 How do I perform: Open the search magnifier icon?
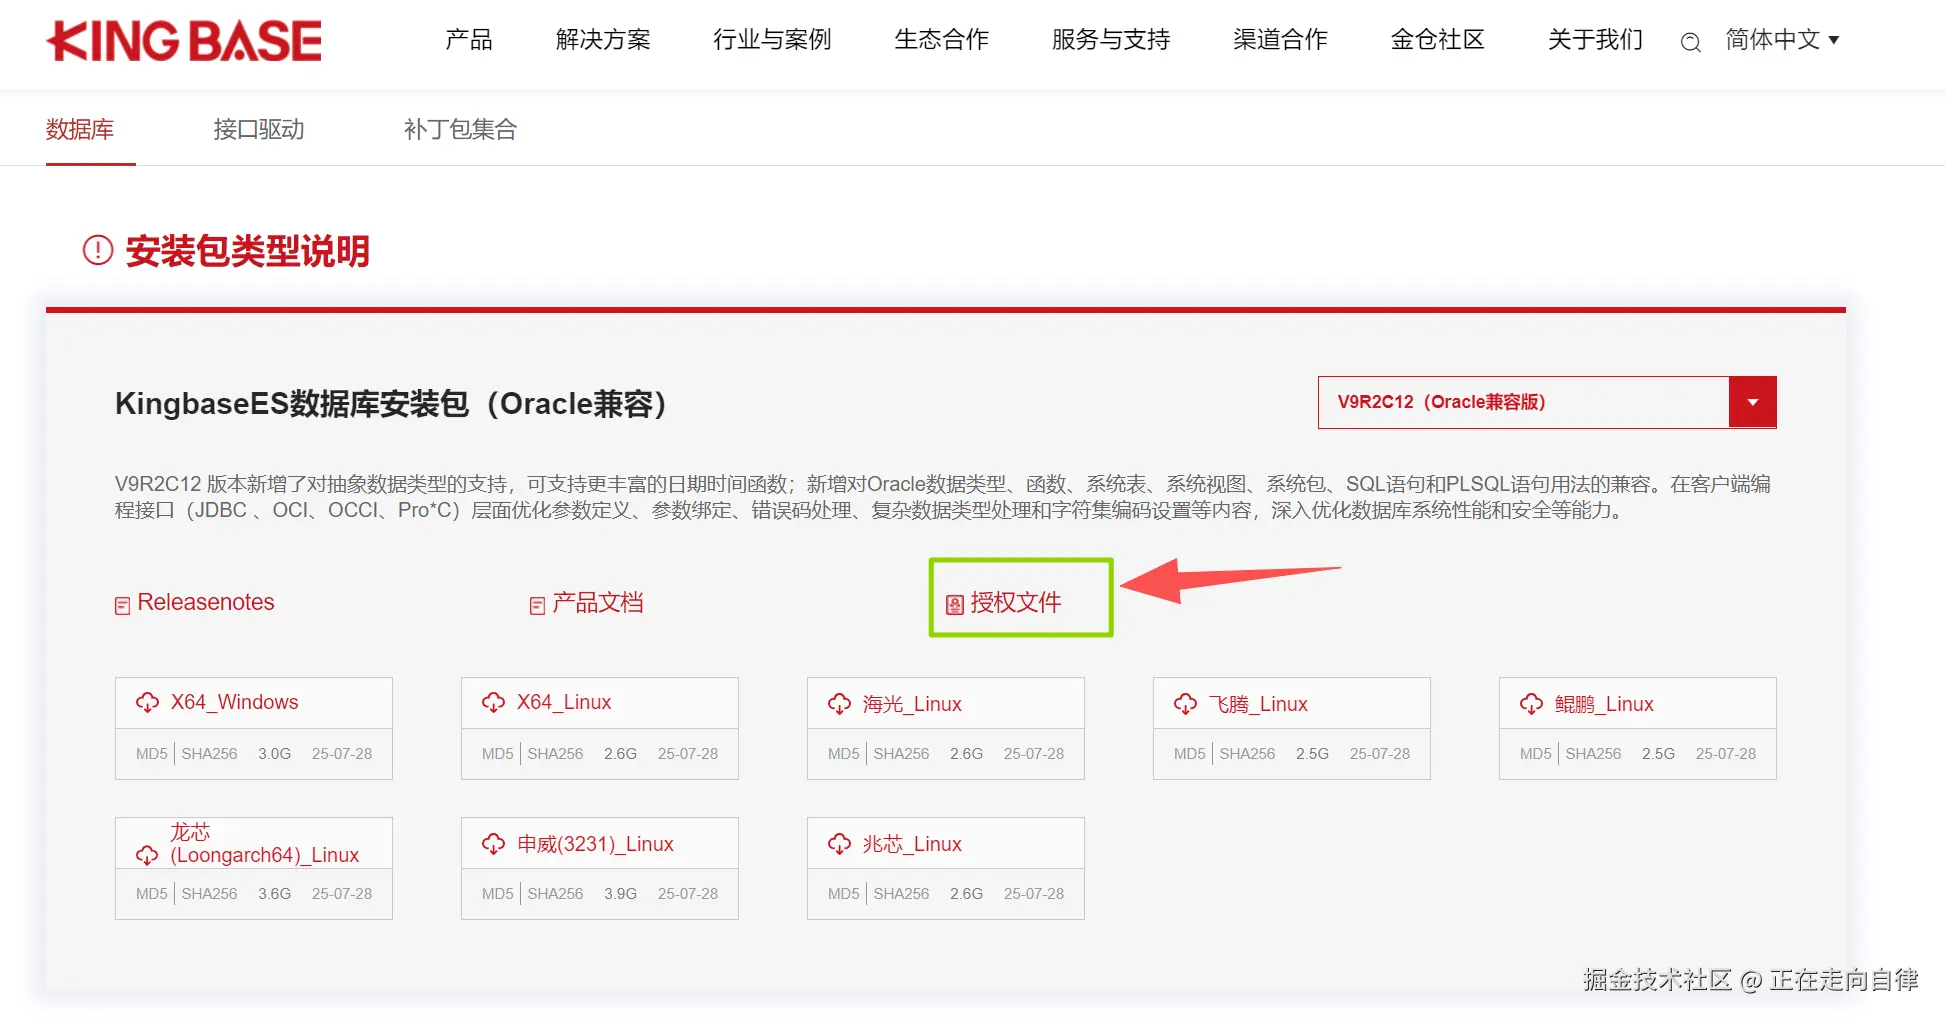(x=1690, y=42)
